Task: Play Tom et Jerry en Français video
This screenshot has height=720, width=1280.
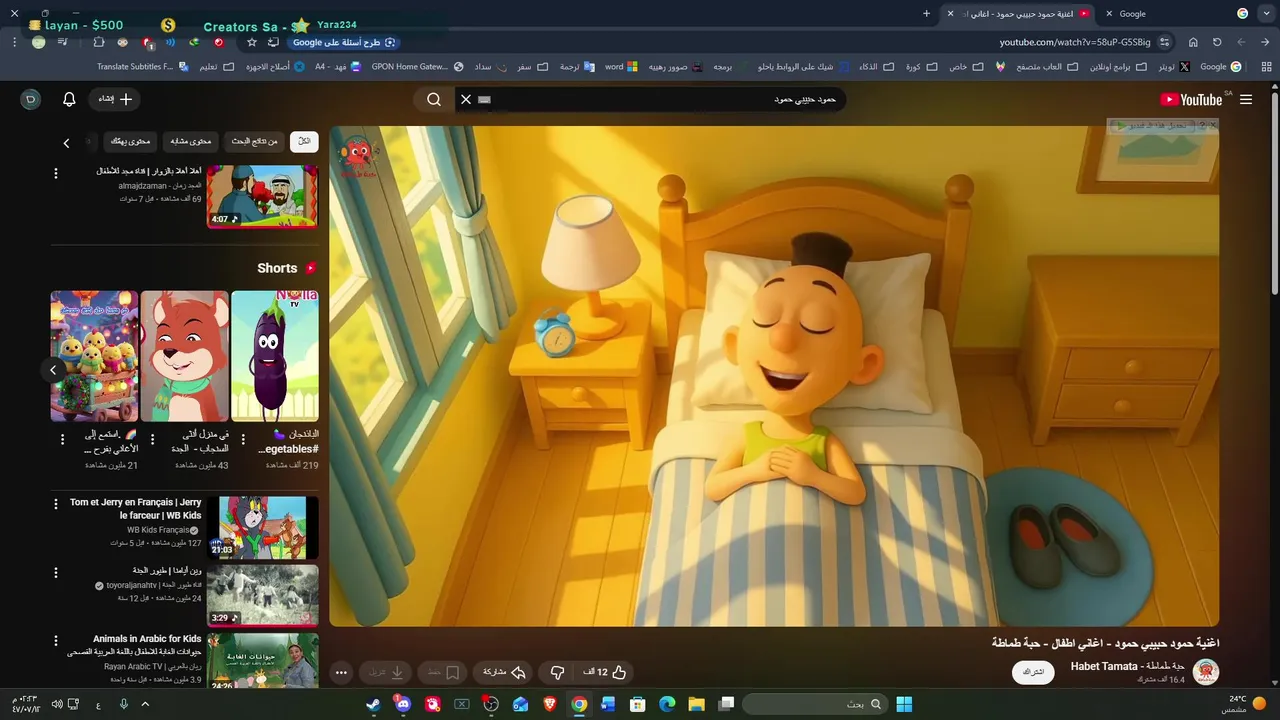Action: [263, 527]
